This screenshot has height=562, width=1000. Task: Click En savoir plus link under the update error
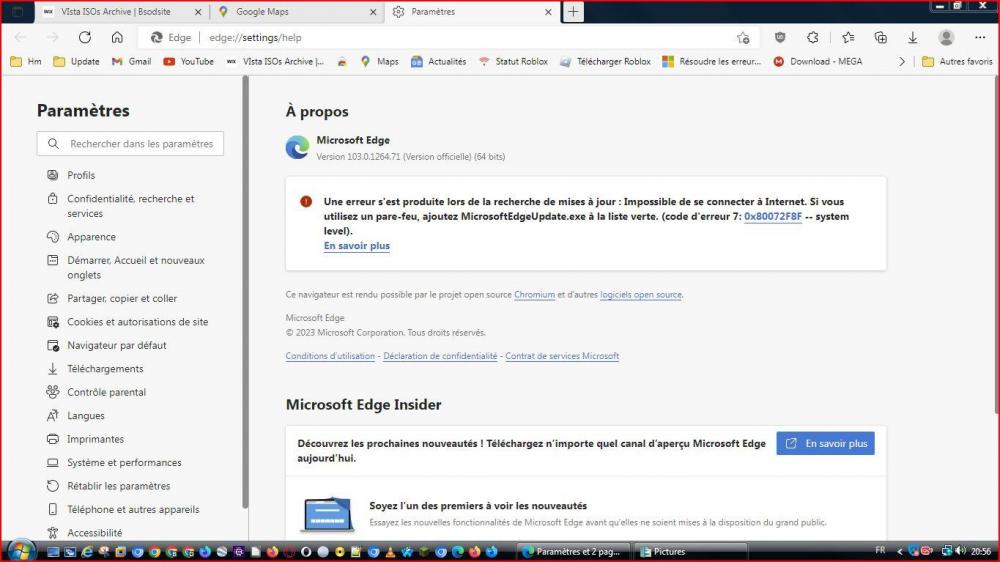coord(357,246)
